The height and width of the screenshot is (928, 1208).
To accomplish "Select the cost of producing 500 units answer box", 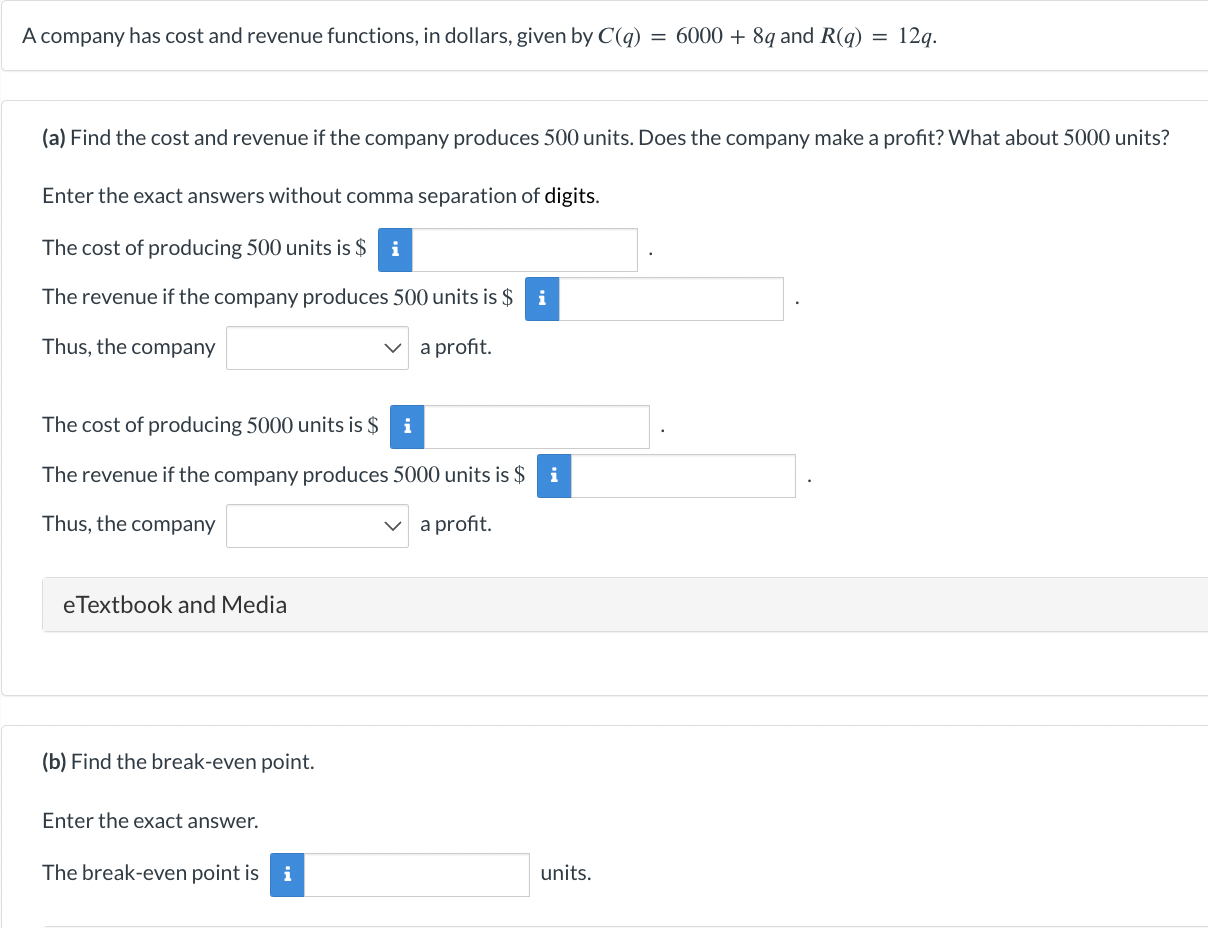I will pos(525,250).
